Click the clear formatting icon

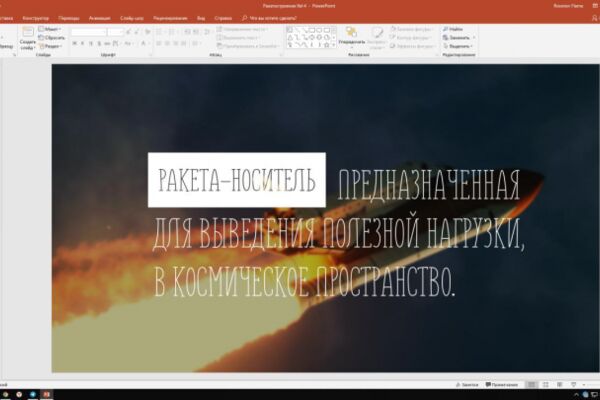pos(147,32)
